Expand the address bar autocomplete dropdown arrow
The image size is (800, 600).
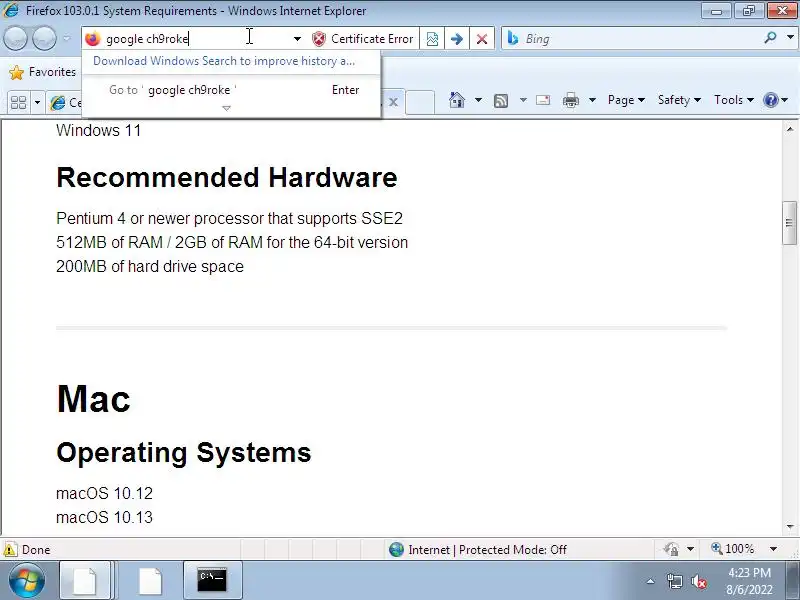pos(297,39)
